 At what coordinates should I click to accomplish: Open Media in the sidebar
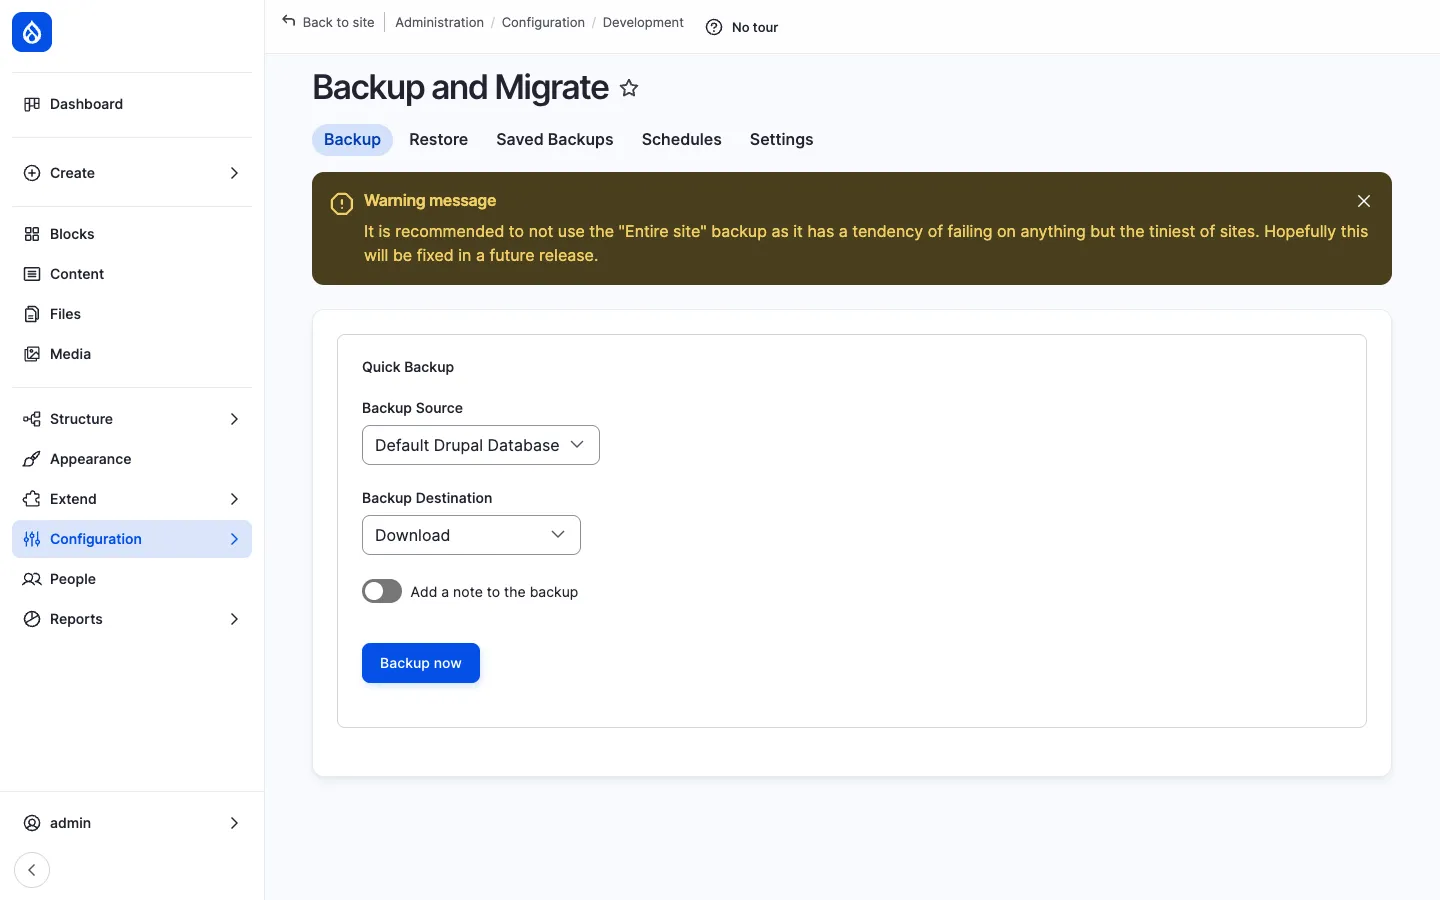132,354
